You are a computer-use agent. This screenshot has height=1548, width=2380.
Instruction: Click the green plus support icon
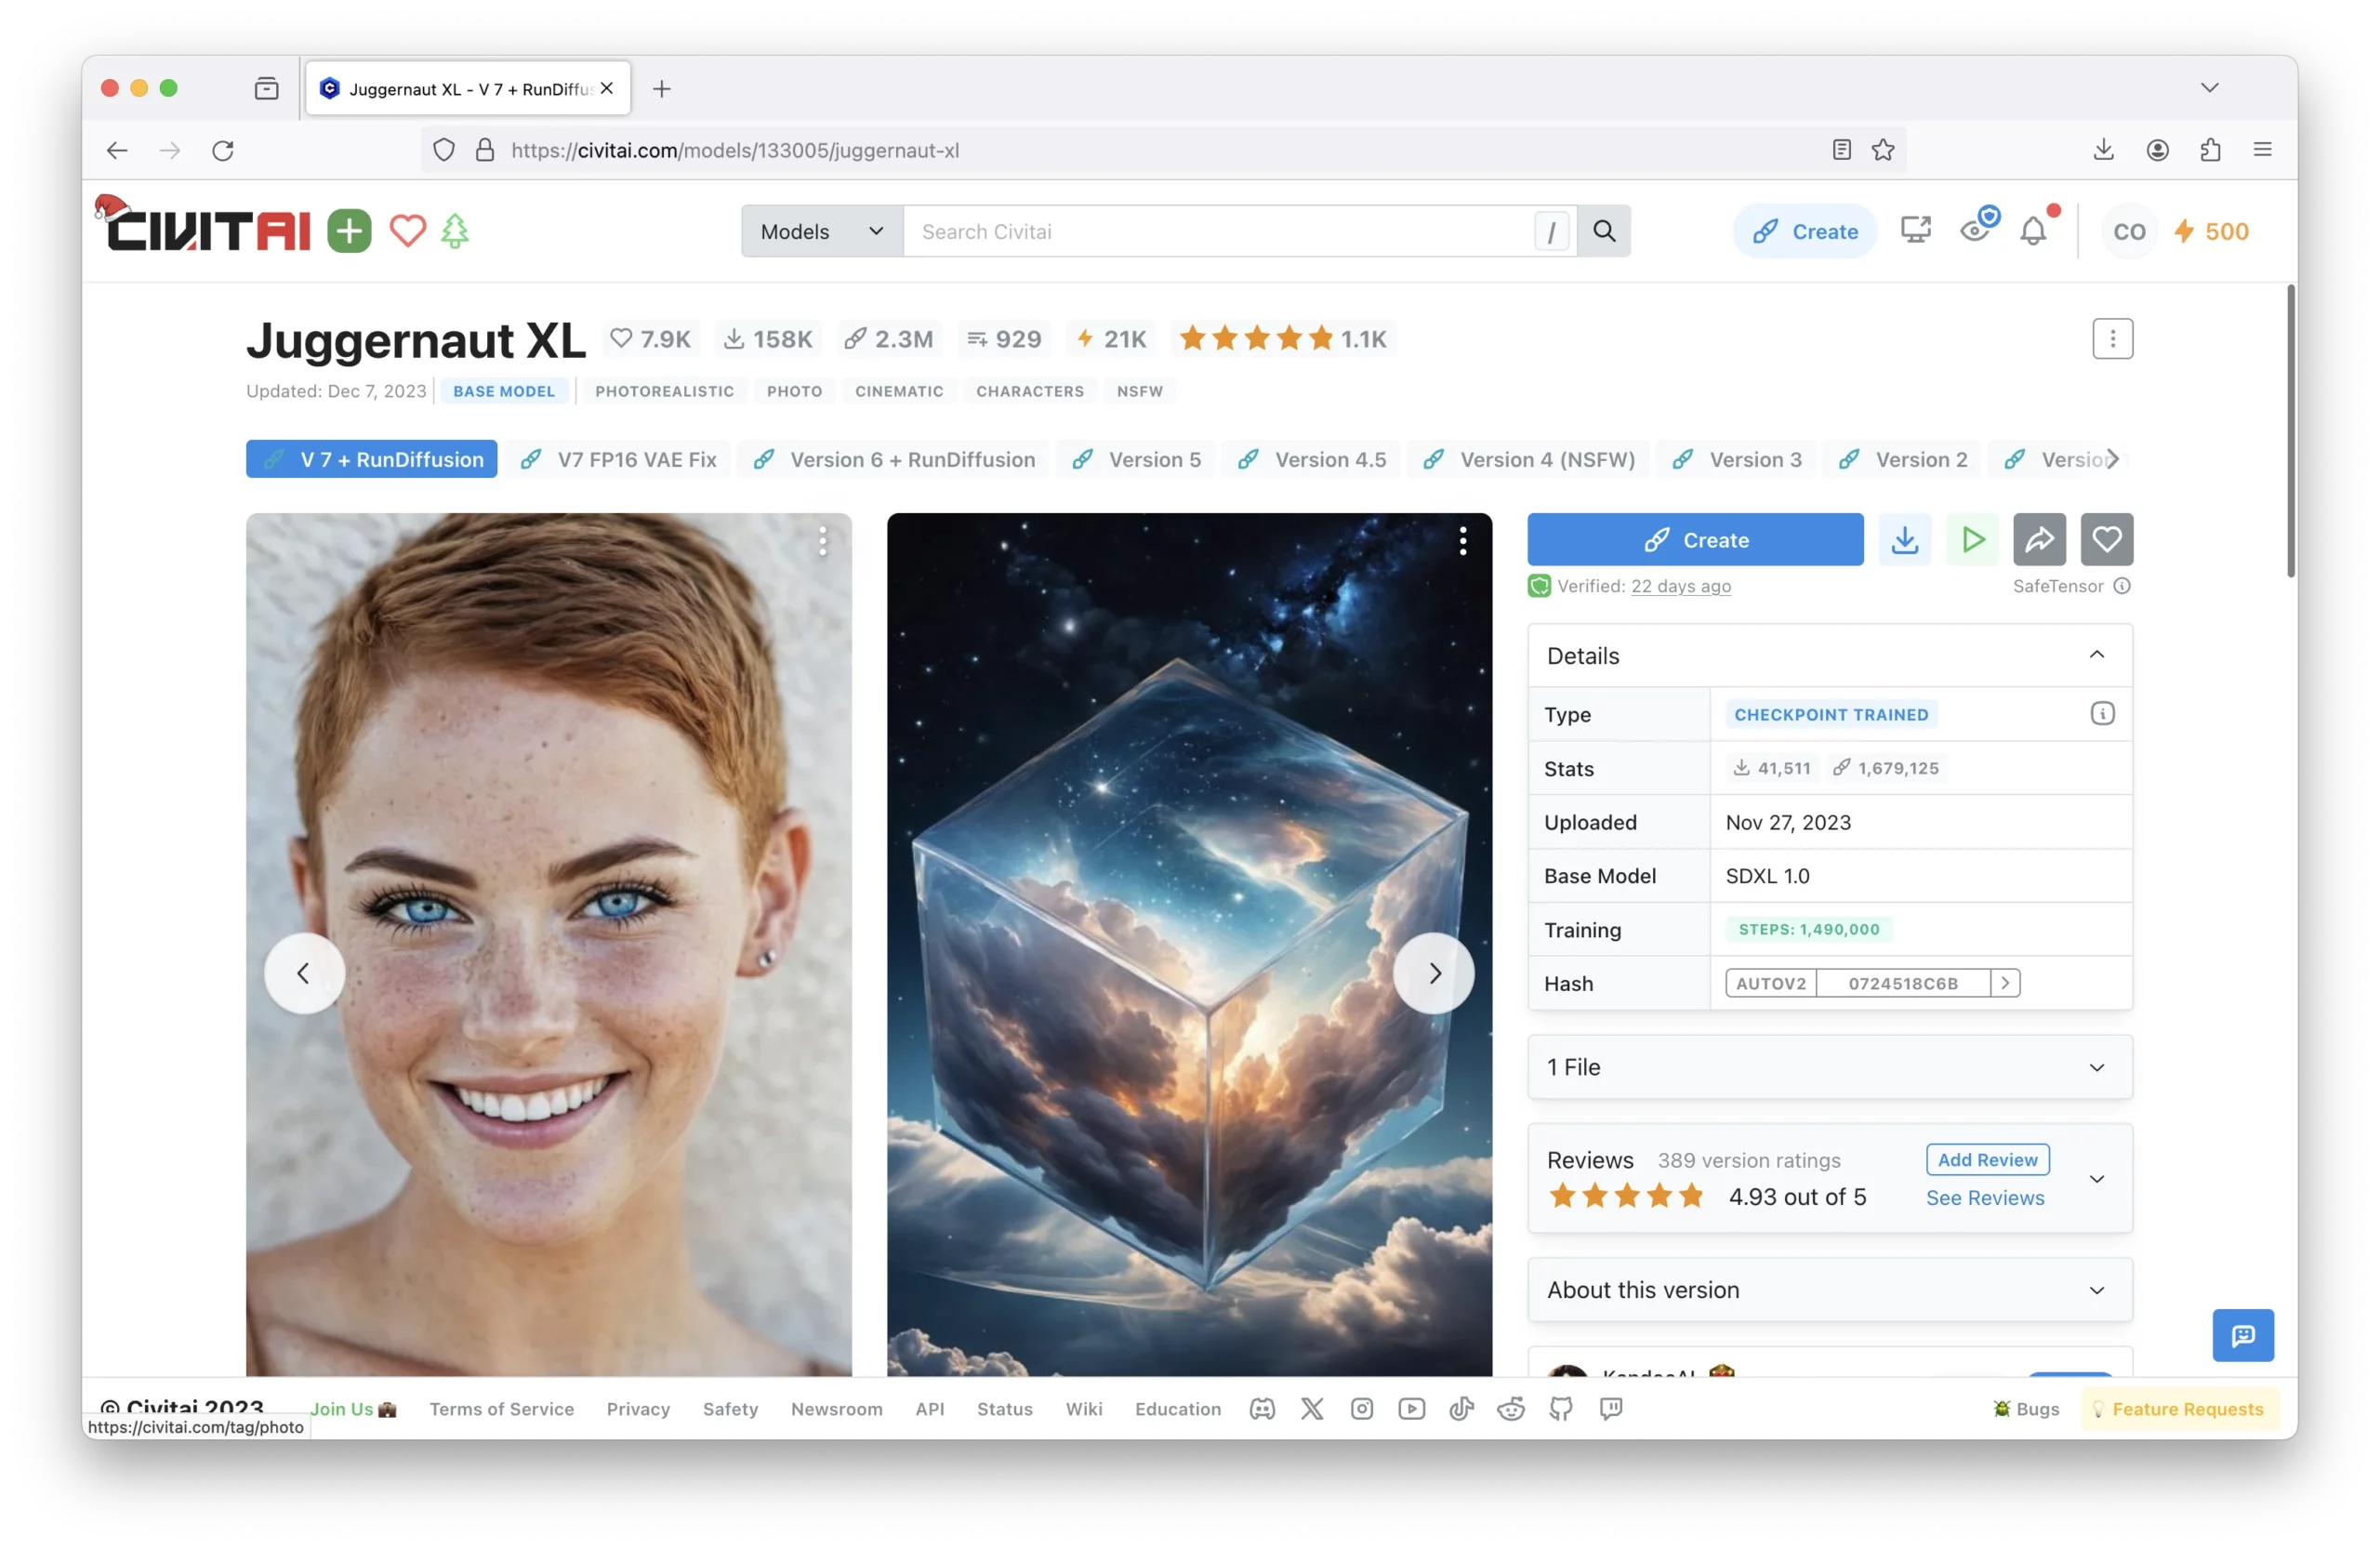(x=349, y=231)
